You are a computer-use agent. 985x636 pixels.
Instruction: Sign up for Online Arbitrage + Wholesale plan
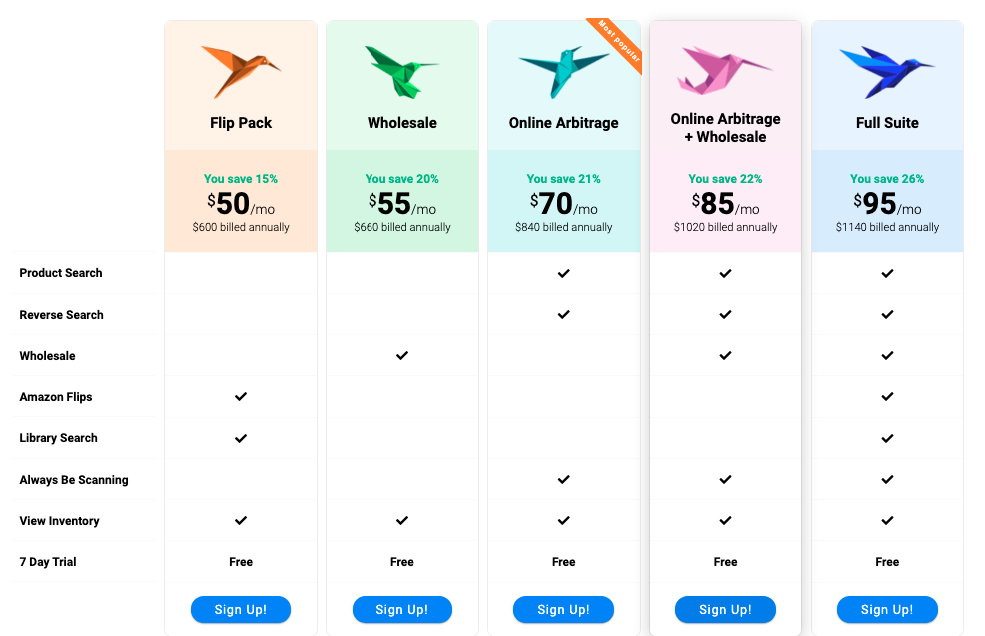(x=725, y=610)
